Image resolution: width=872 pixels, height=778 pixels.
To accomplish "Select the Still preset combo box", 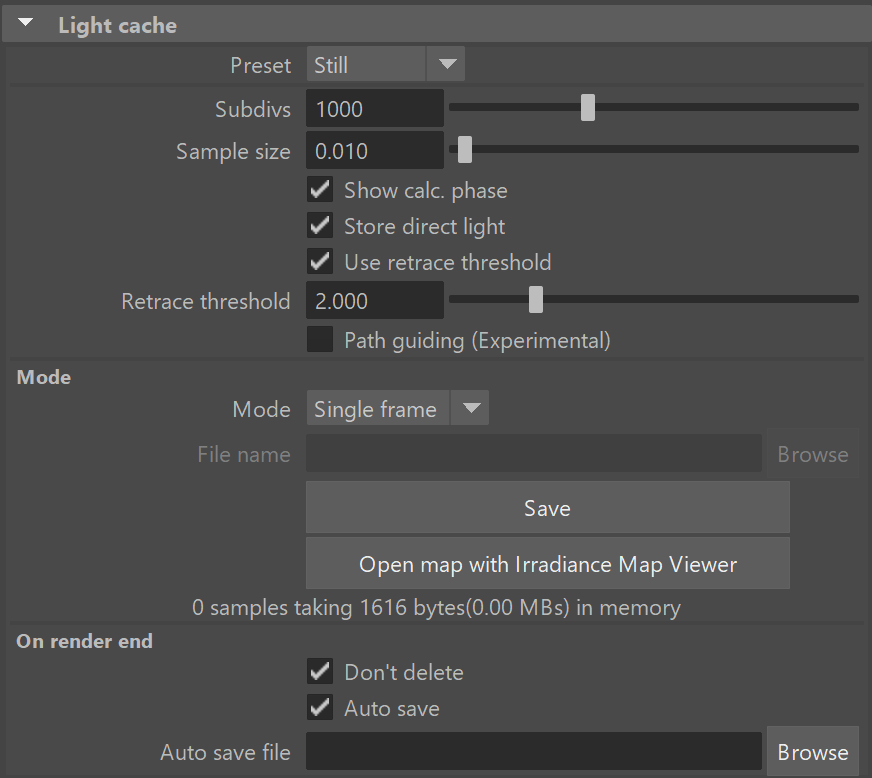I will click(x=385, y=64).
